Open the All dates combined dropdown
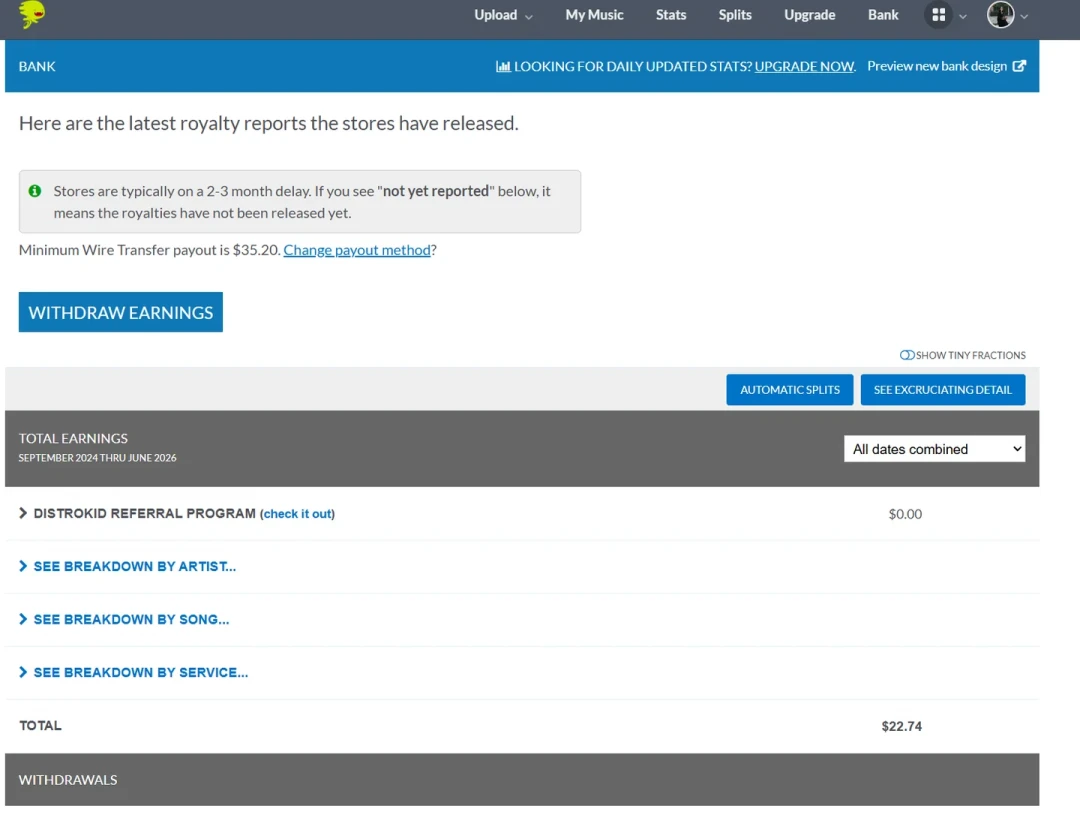Viewport: 1080px width, 821px height. click(934, 449)
